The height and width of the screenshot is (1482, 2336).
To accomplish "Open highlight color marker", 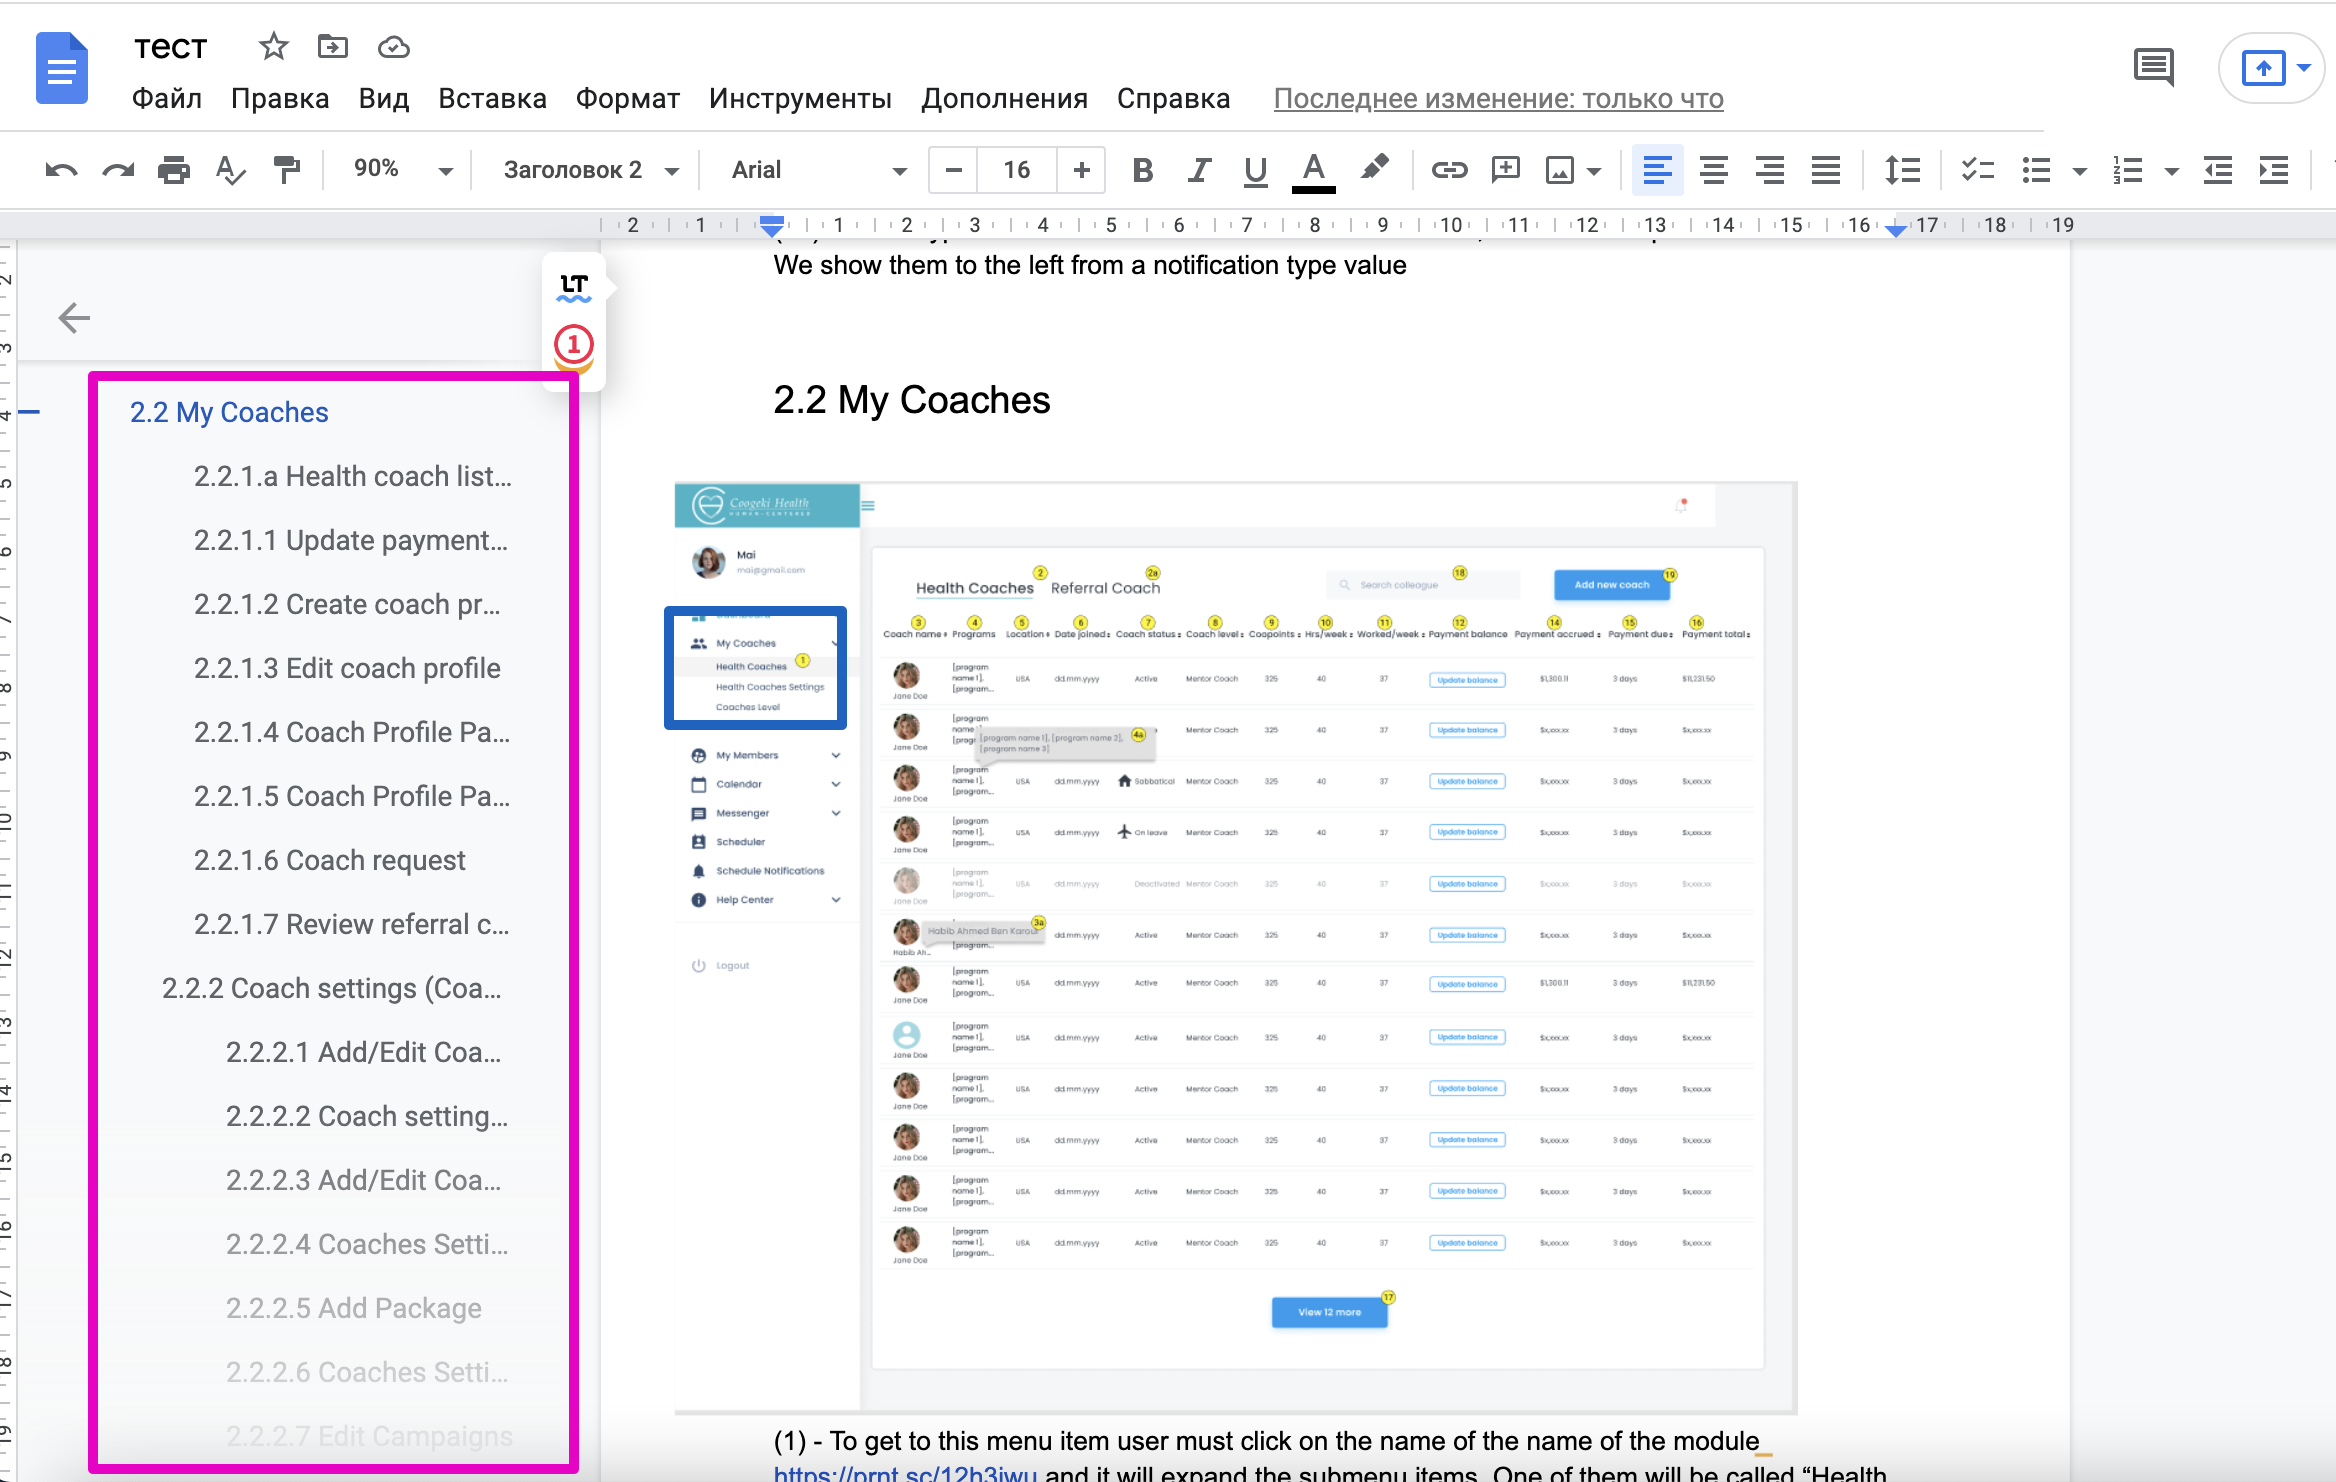I will pos(1375,168).
